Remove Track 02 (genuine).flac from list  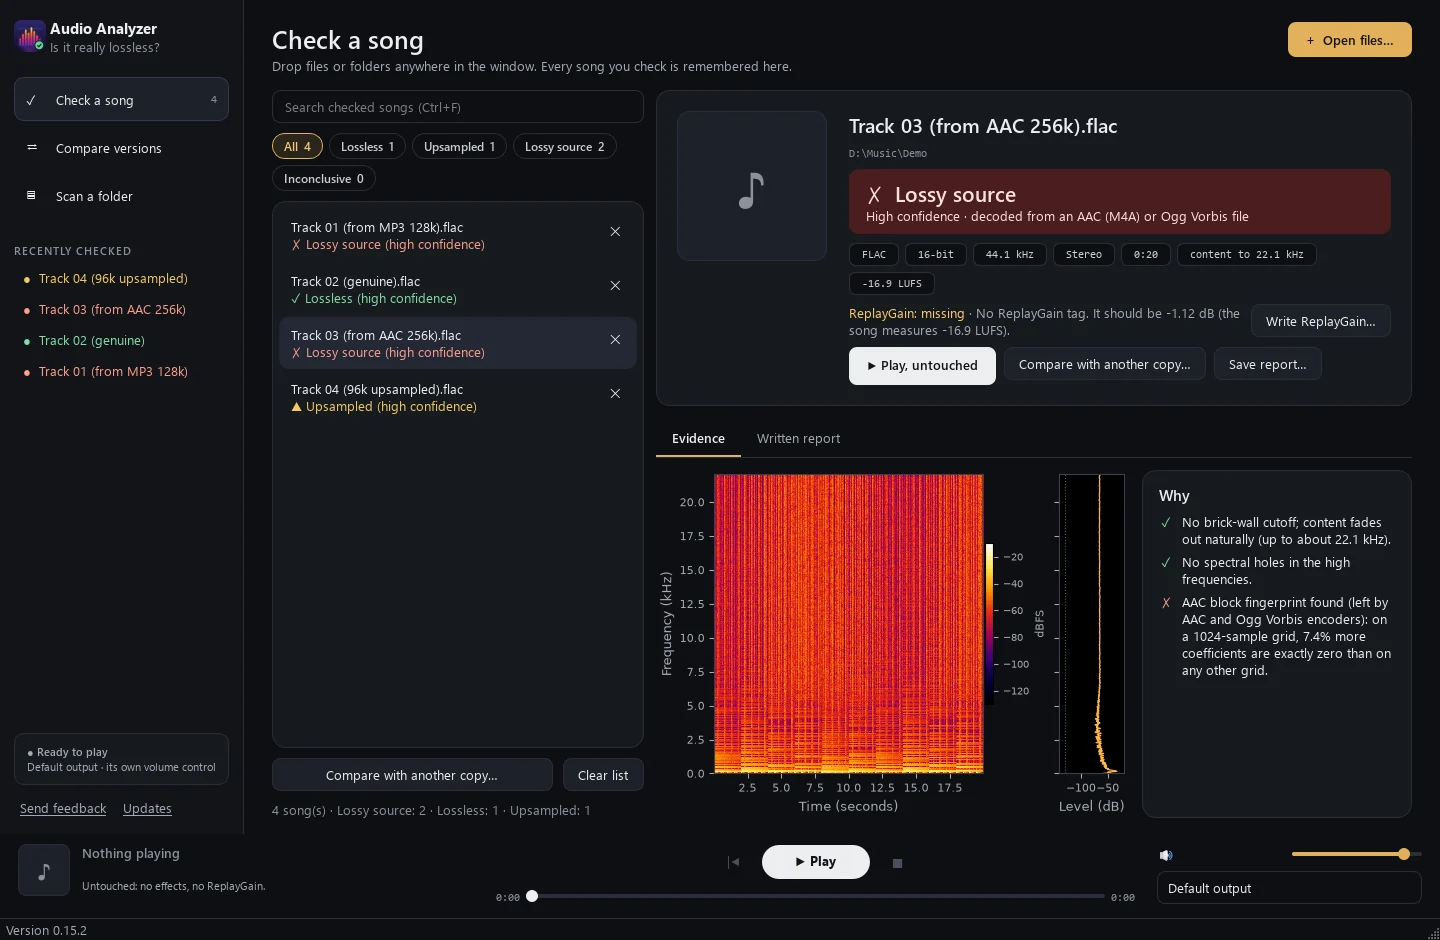615,286
